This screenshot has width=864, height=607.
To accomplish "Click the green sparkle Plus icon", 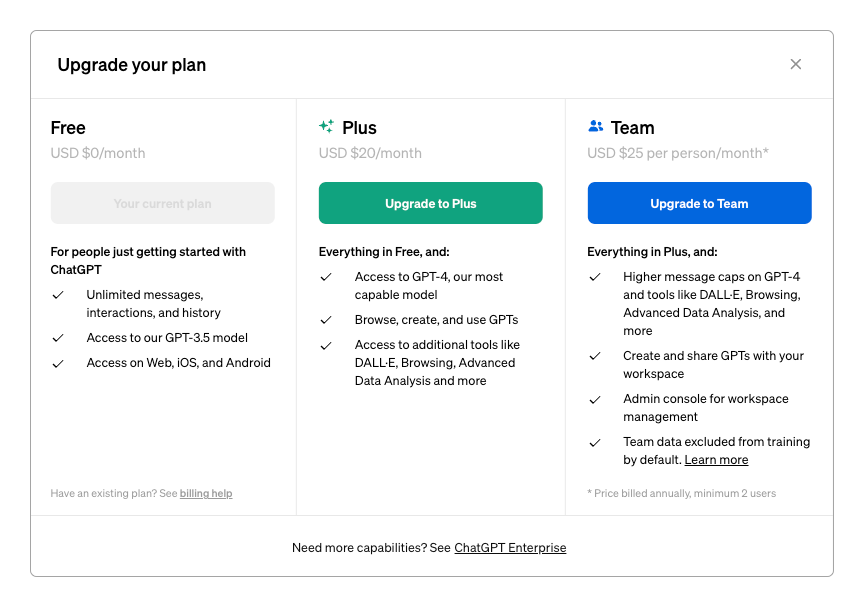I will (x=326, y=127).
